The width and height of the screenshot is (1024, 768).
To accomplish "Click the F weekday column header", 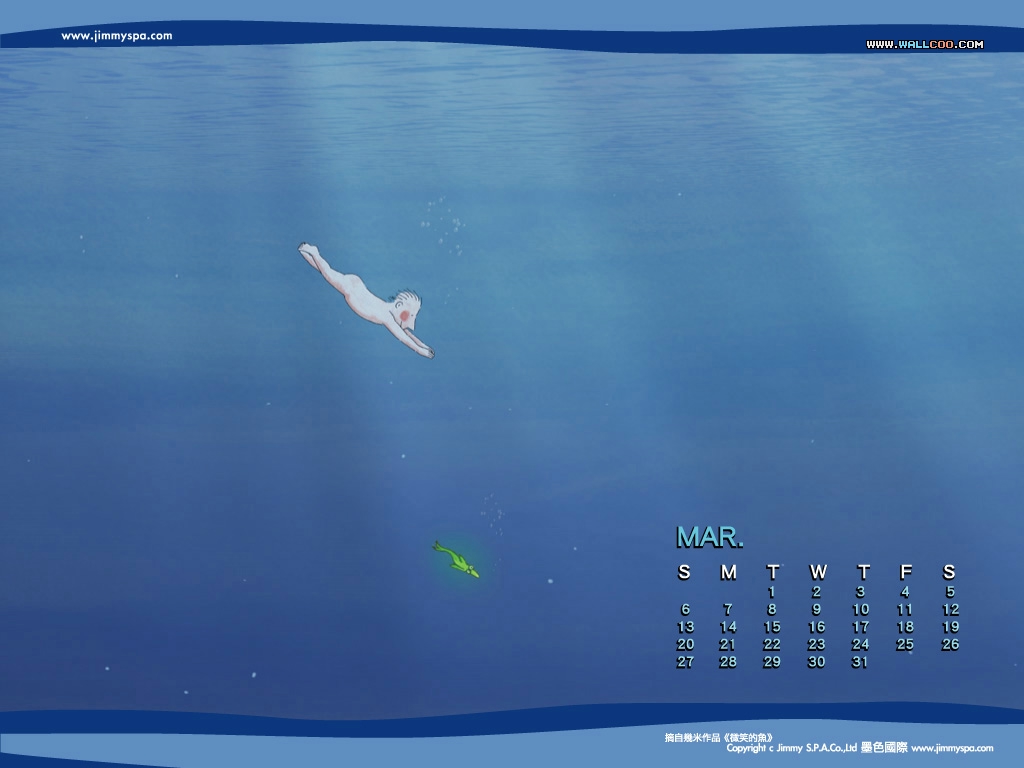I will [x=905, y=572].
